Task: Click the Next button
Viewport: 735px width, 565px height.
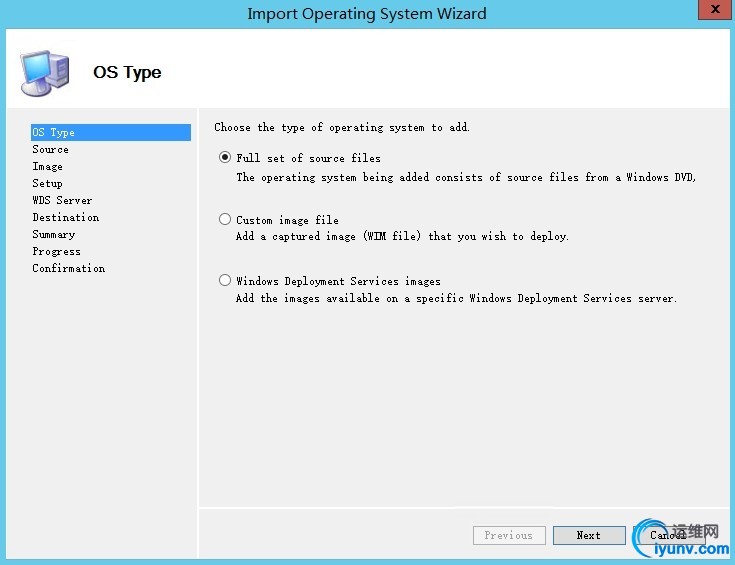Action: 589,535
